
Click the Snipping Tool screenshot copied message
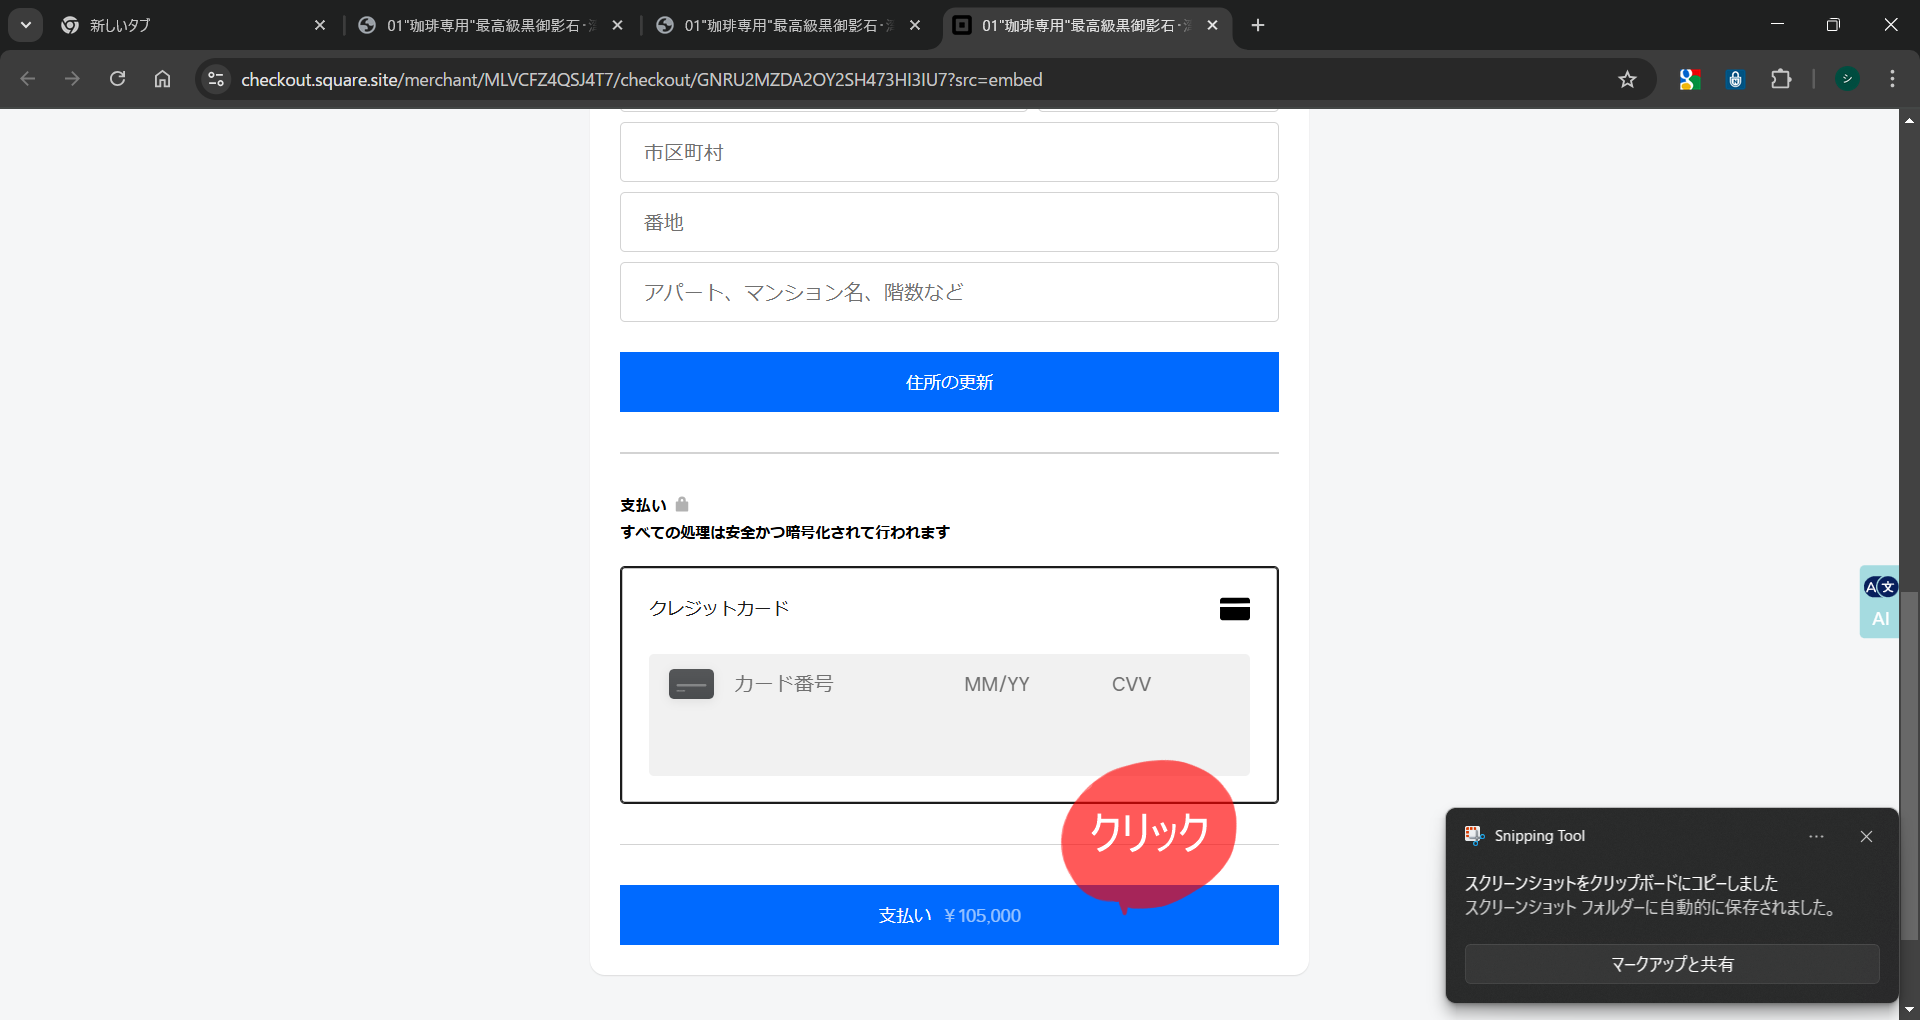1621,883
